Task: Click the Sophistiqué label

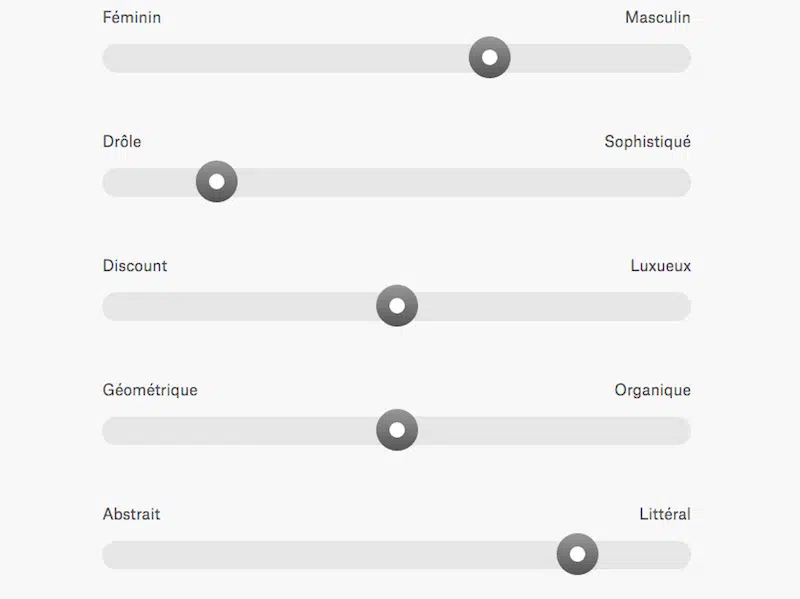Action: (x=647, y=142)
